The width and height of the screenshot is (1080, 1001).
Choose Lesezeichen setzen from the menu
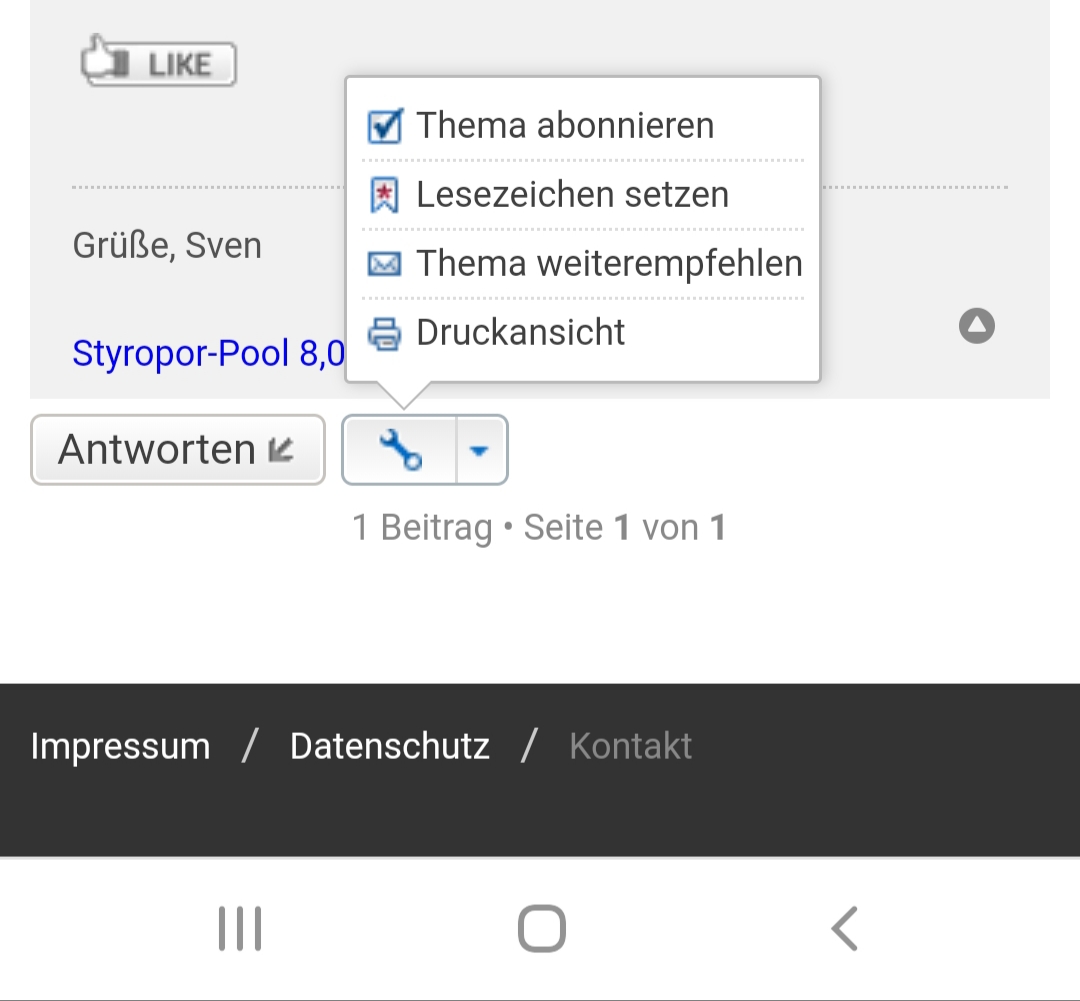point(572,194)
